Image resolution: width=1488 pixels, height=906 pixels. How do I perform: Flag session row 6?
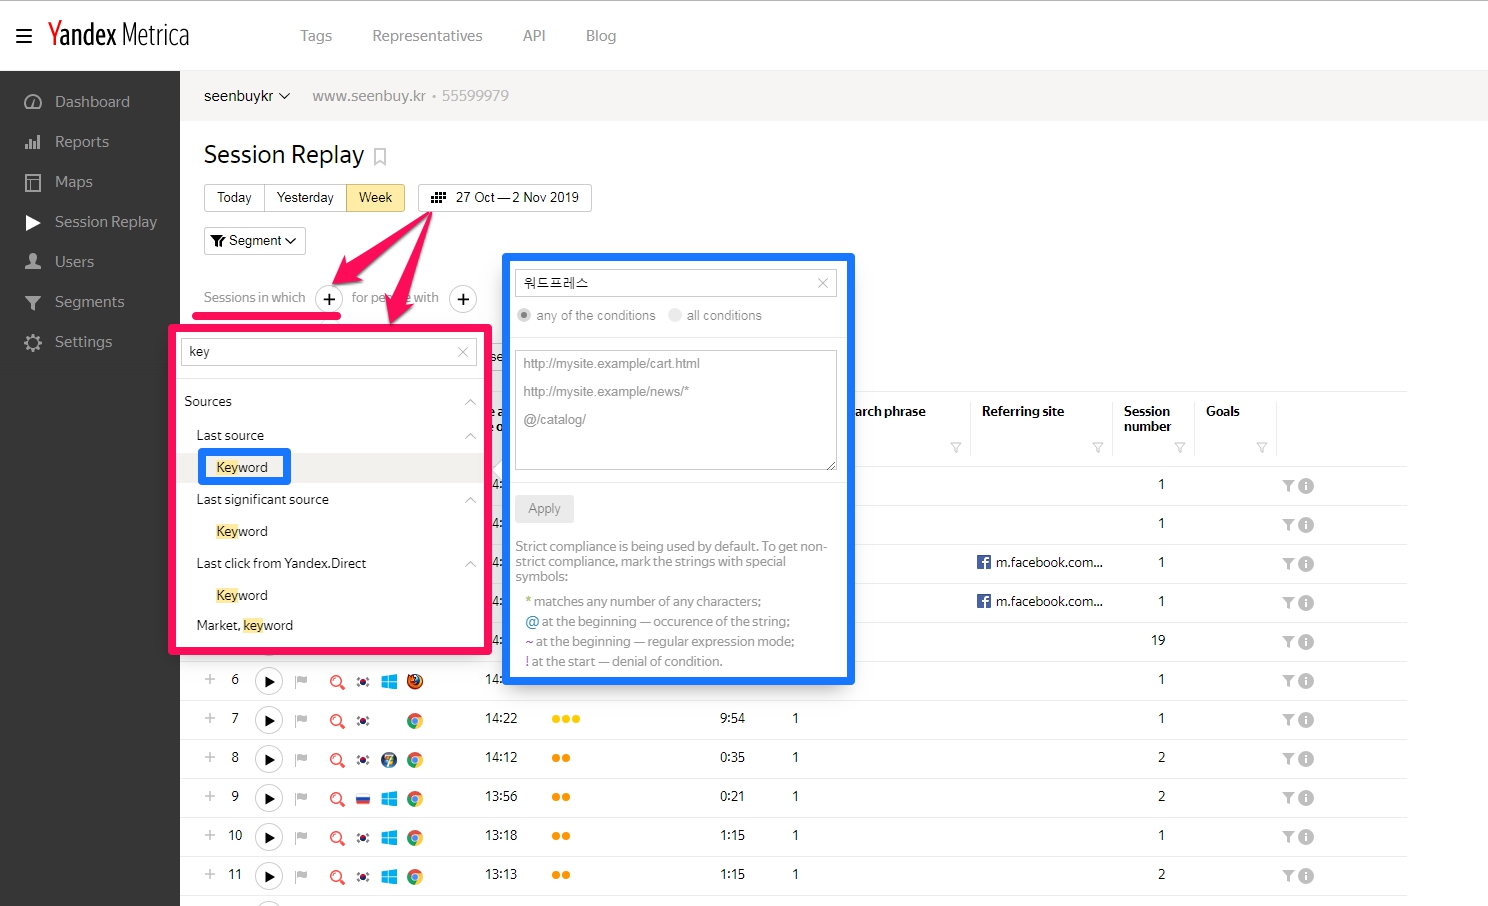(x=301, y=681)
